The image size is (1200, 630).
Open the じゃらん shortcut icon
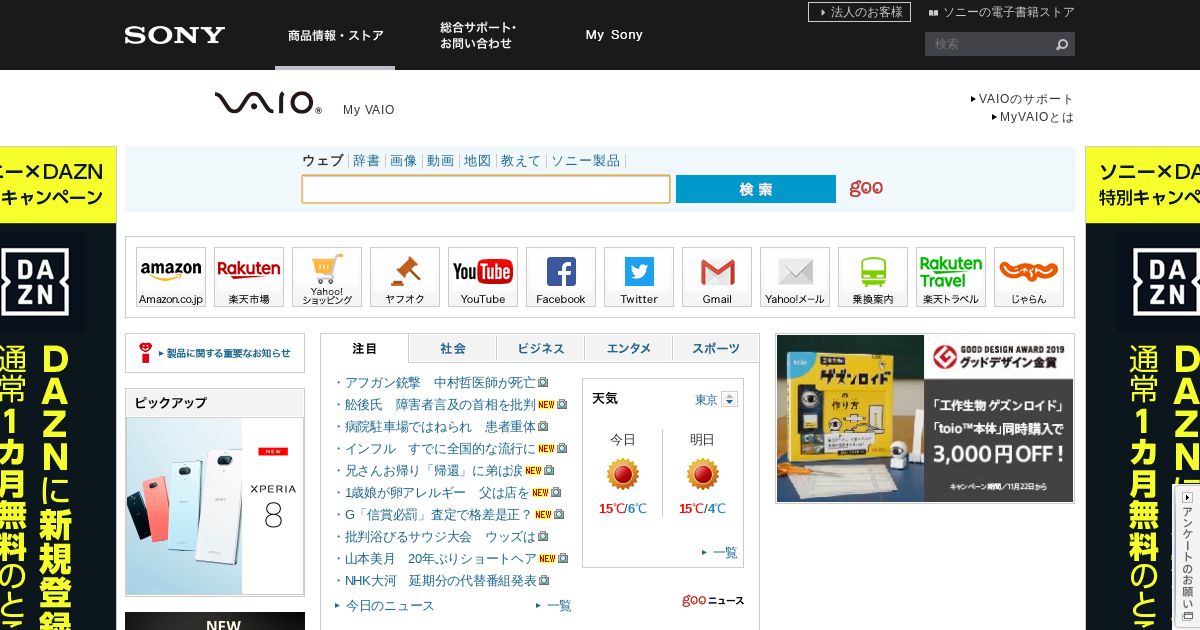pos(1029,277)
